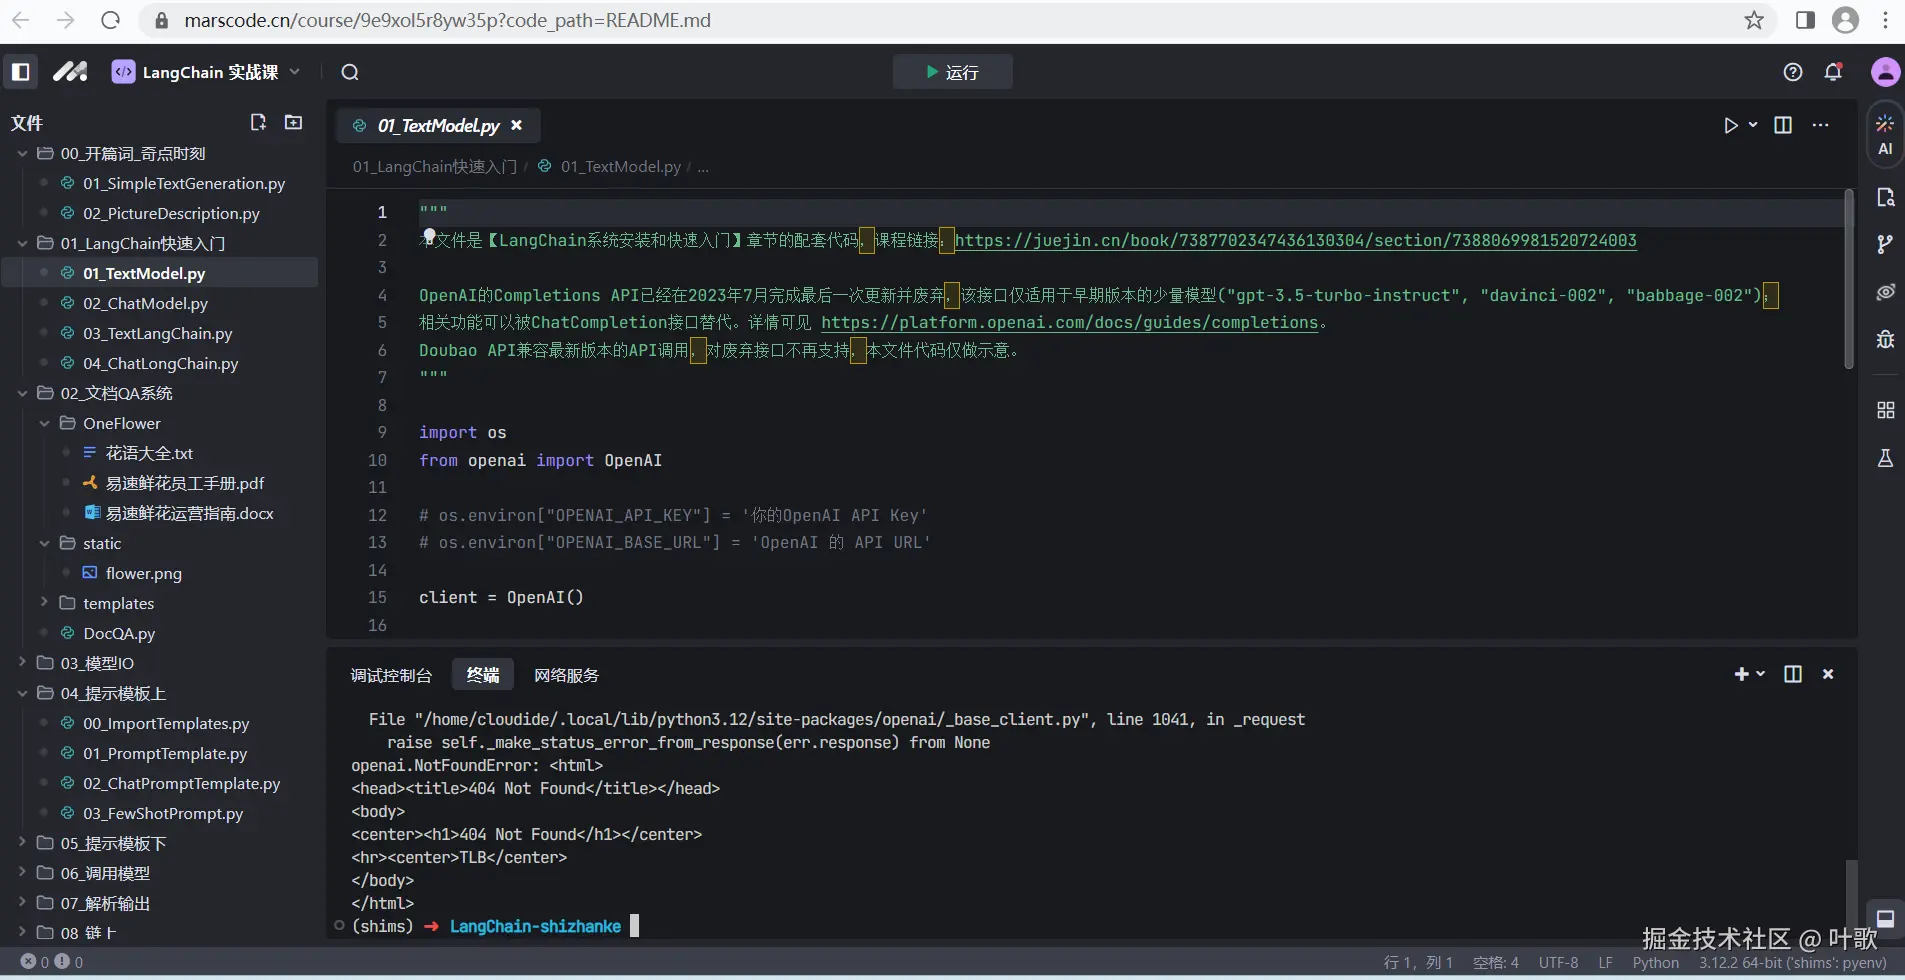Click the source control branch icon
The height and width of the screenshot is (980, 1905).
coord(1885,244)
